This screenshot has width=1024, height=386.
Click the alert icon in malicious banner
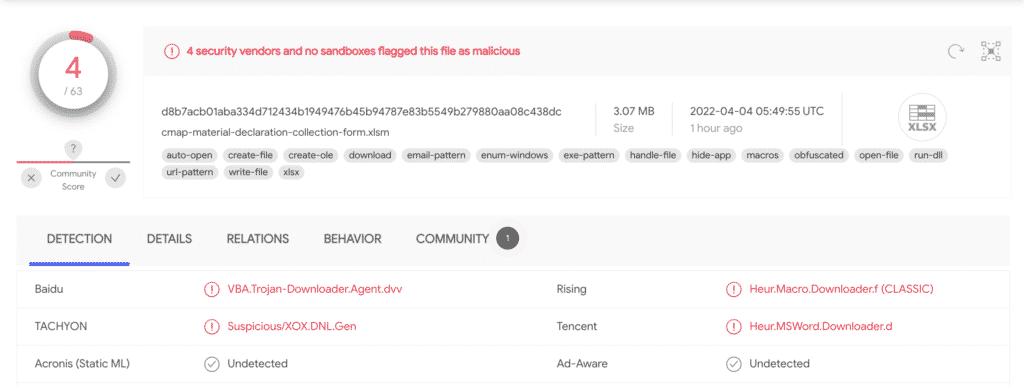tap(172, 51)
